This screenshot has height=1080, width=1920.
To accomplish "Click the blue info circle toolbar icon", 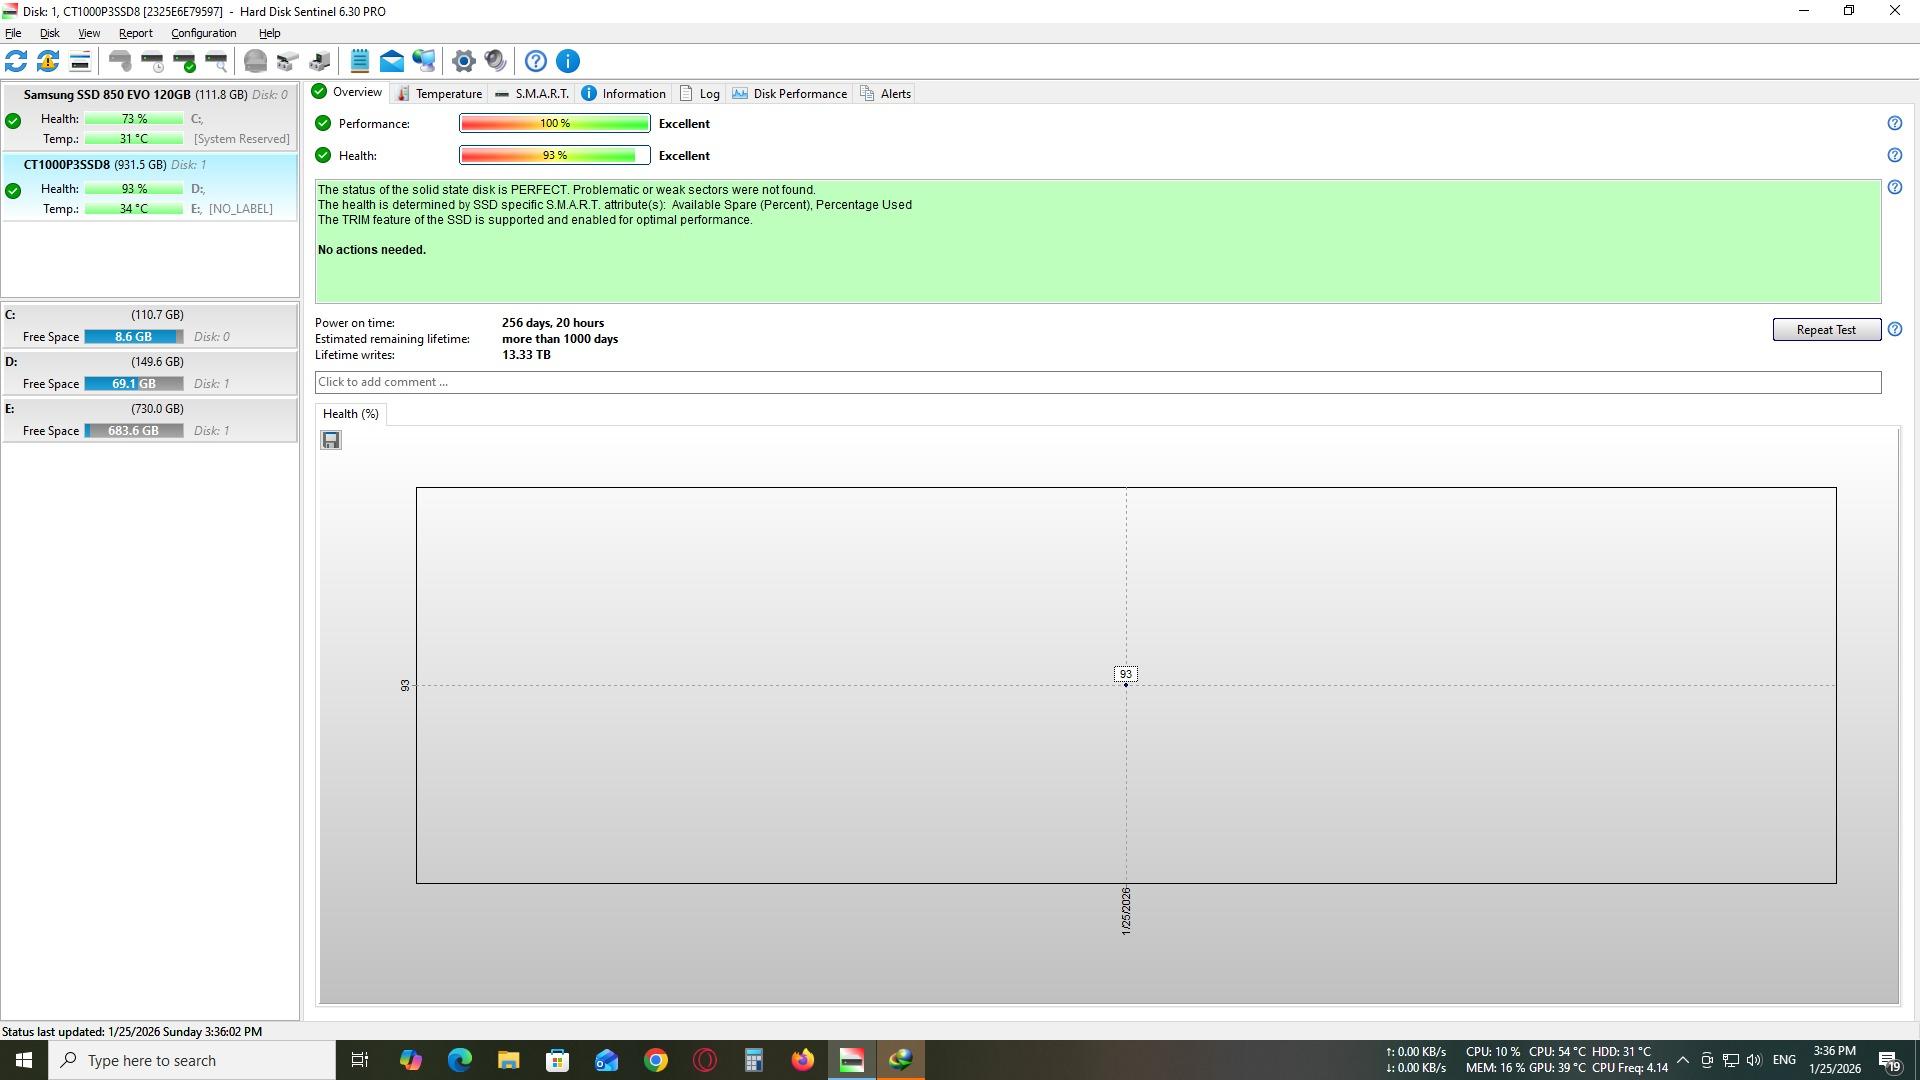I will [x=568, y=61].
